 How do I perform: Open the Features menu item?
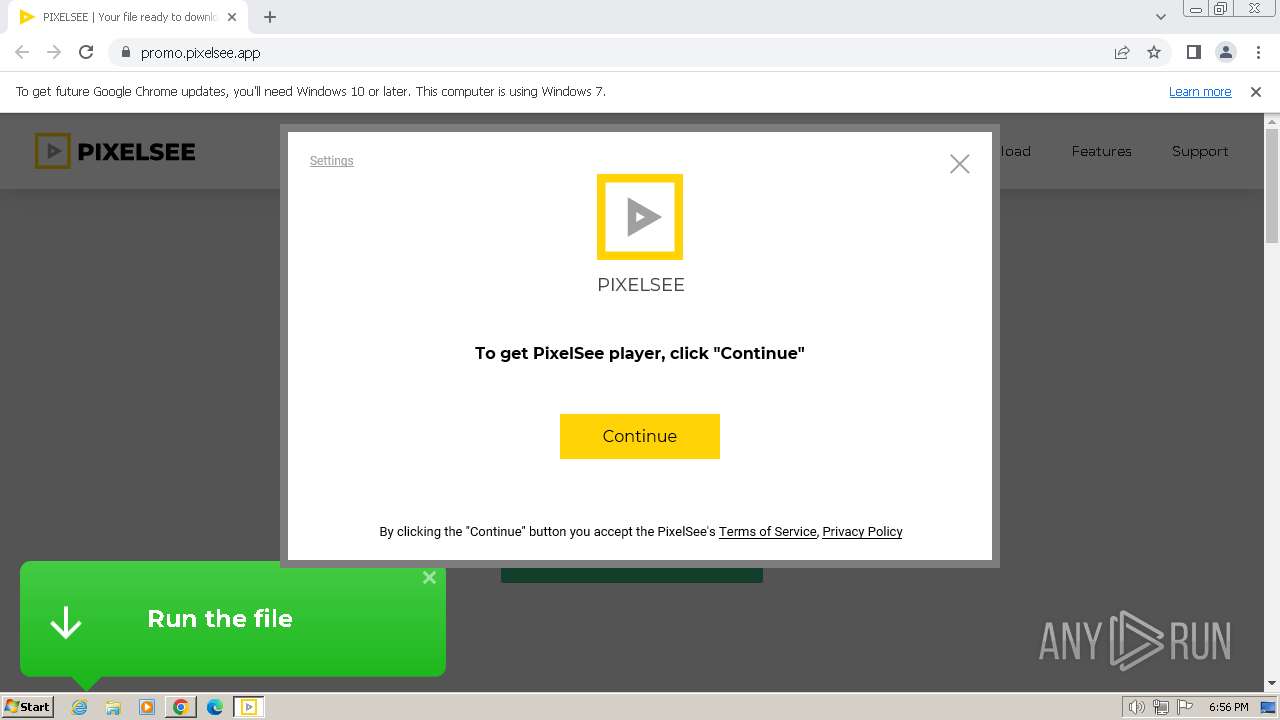tap(1101, 151)
